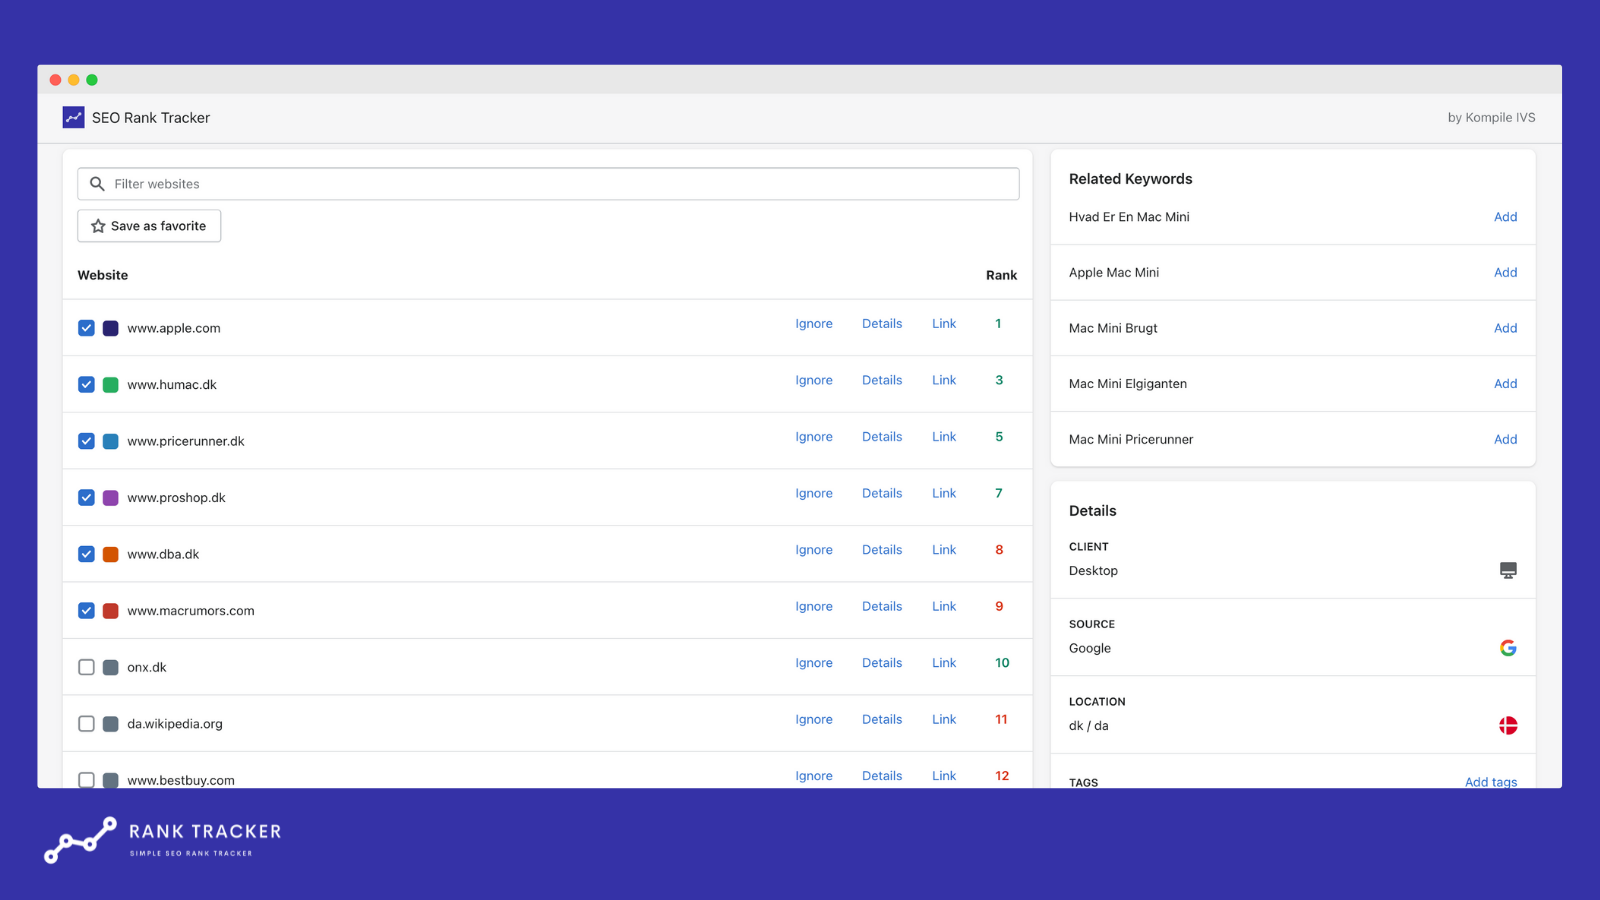Click the dk / da location value
Image resolution: width=1600 pixels, height=900 pixels.
tap(1088, 726)
